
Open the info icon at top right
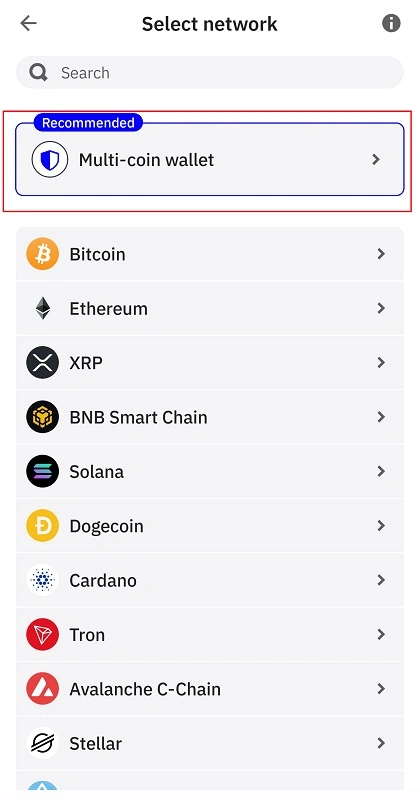pyautogui.click(x=391, y=23)
